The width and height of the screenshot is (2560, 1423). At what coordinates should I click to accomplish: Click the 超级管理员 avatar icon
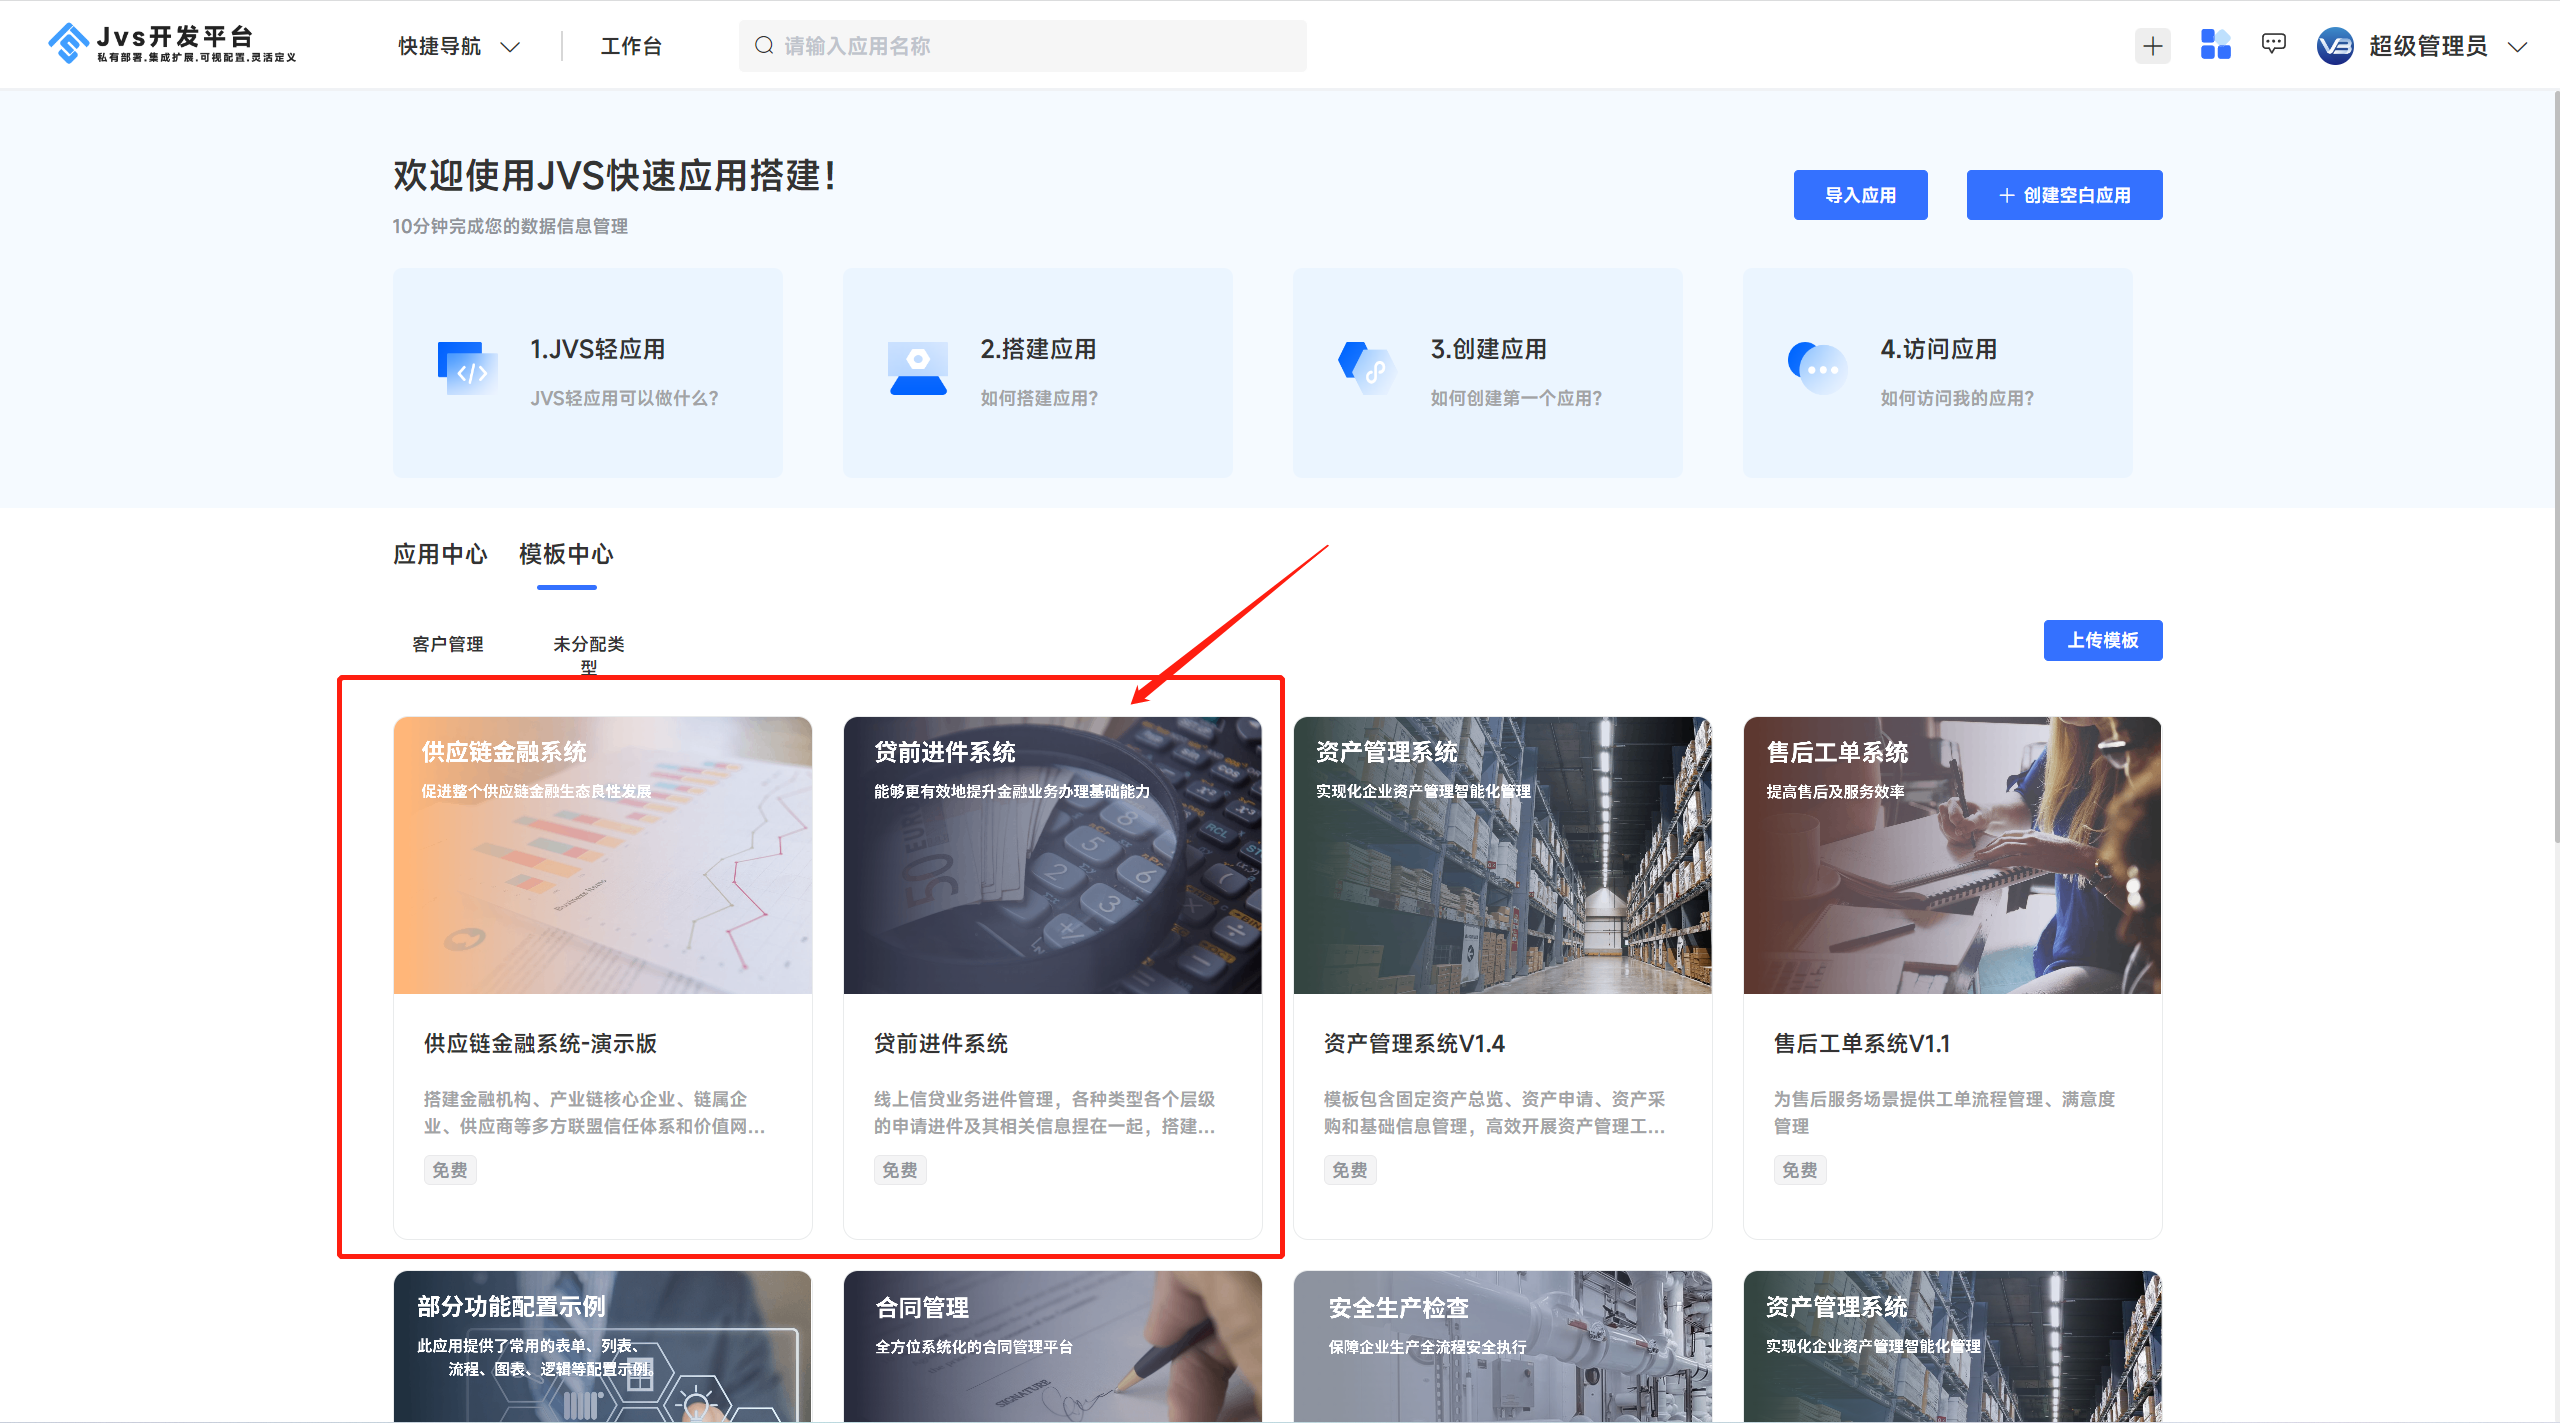tap(2335, 46)
